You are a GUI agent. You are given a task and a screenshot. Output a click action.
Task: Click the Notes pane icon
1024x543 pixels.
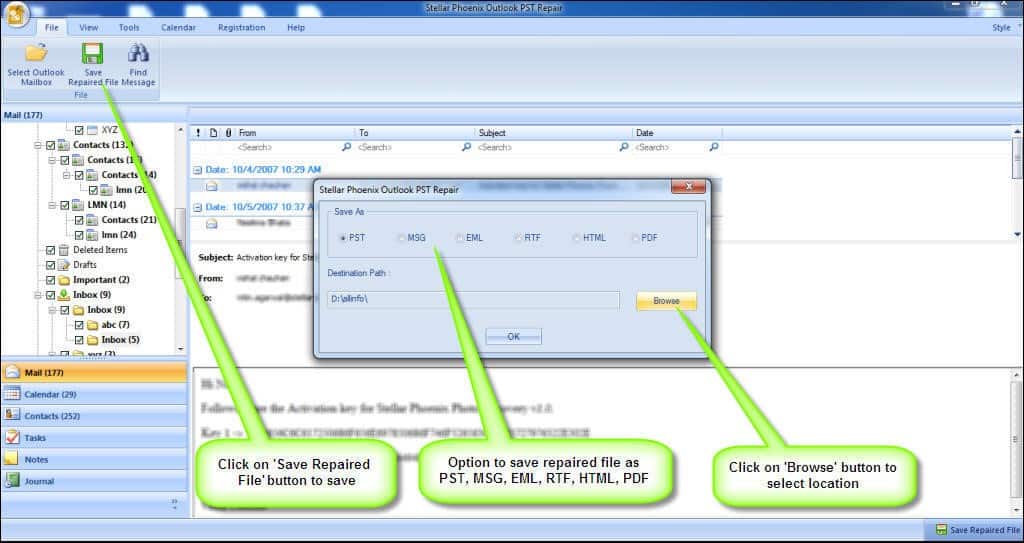[x=12, y=459]
